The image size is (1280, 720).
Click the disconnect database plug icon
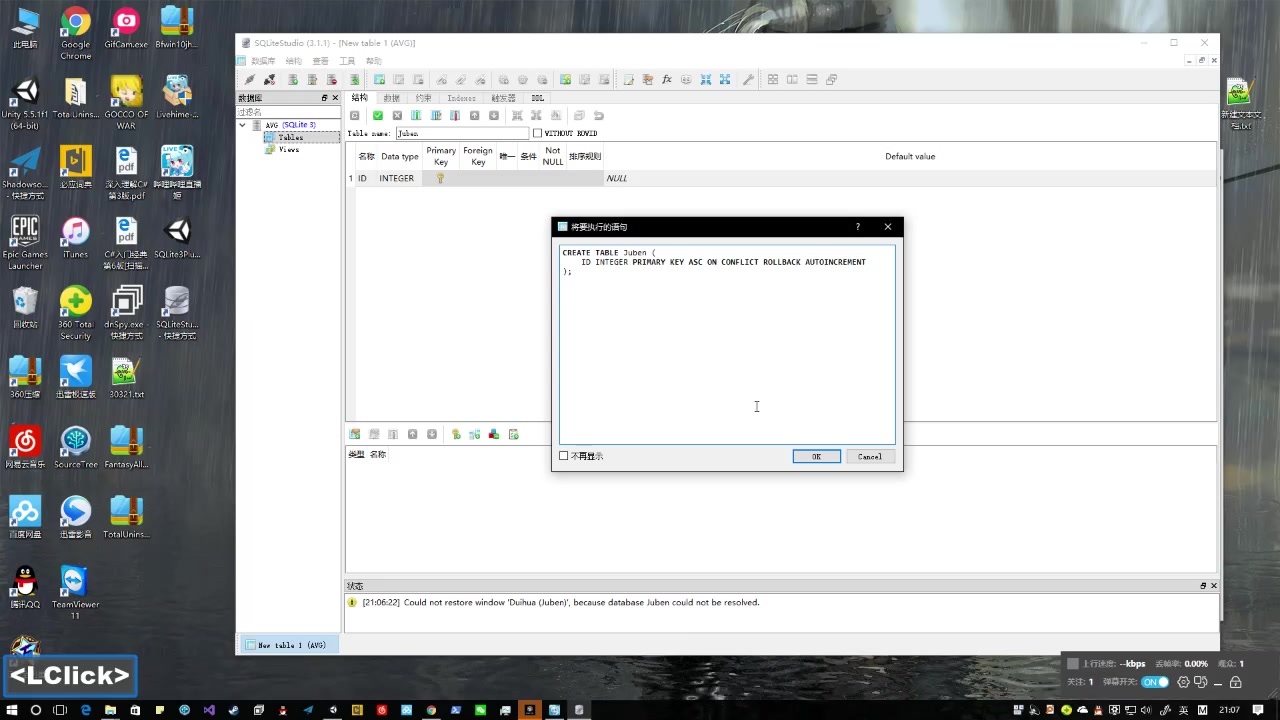pyautogui.click(x=269, y=80)
